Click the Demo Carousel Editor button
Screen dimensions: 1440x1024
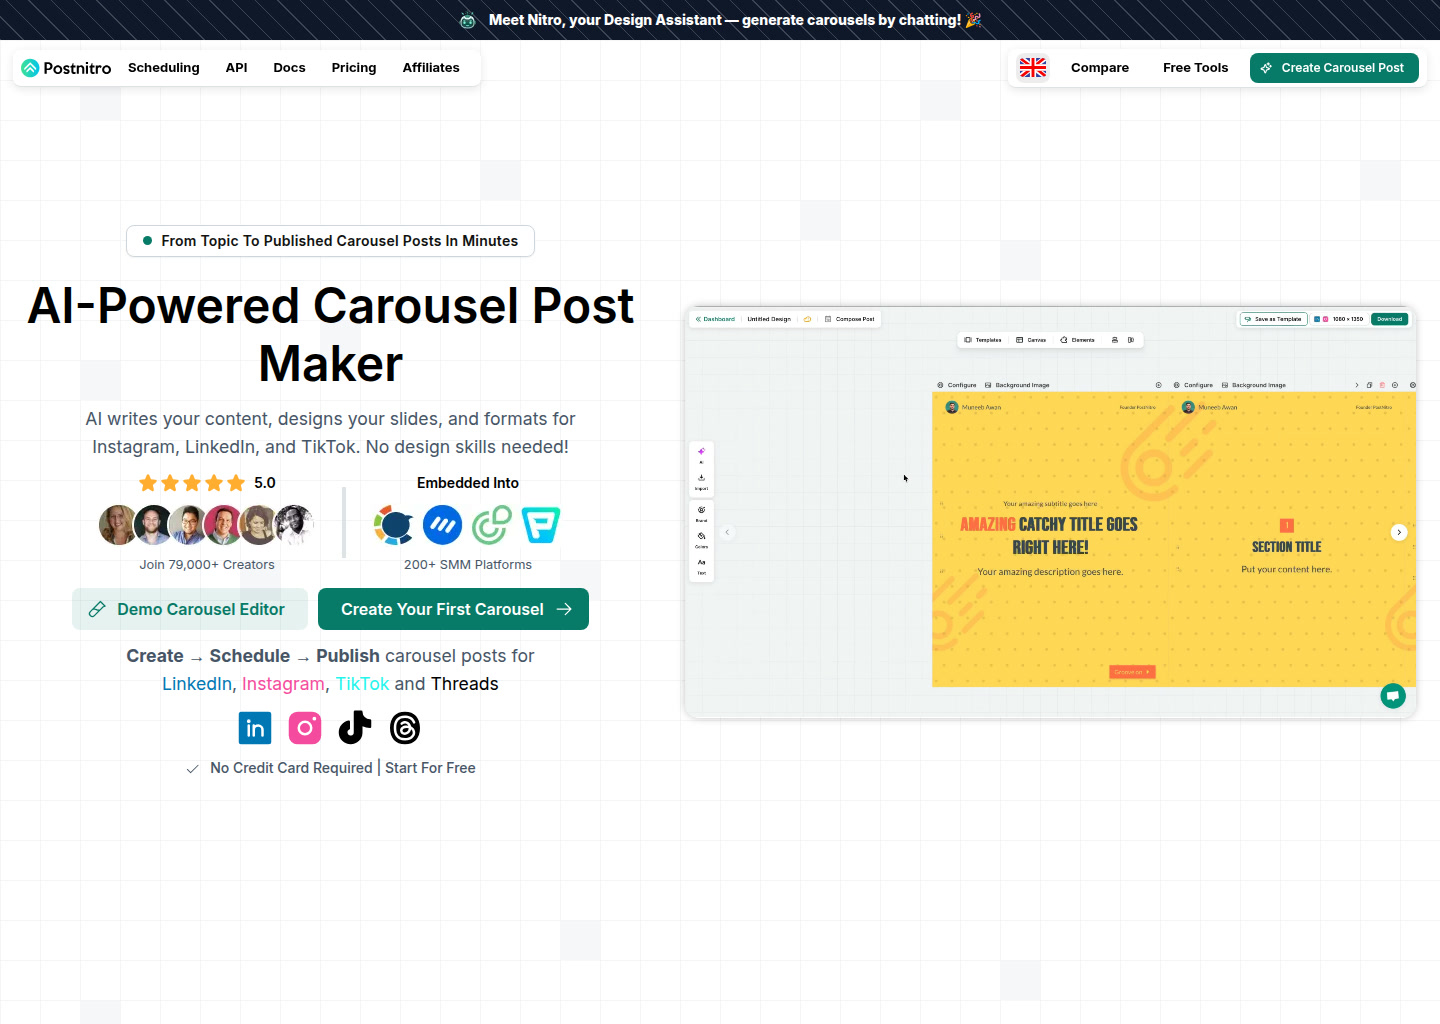click(x=190, y=609)
